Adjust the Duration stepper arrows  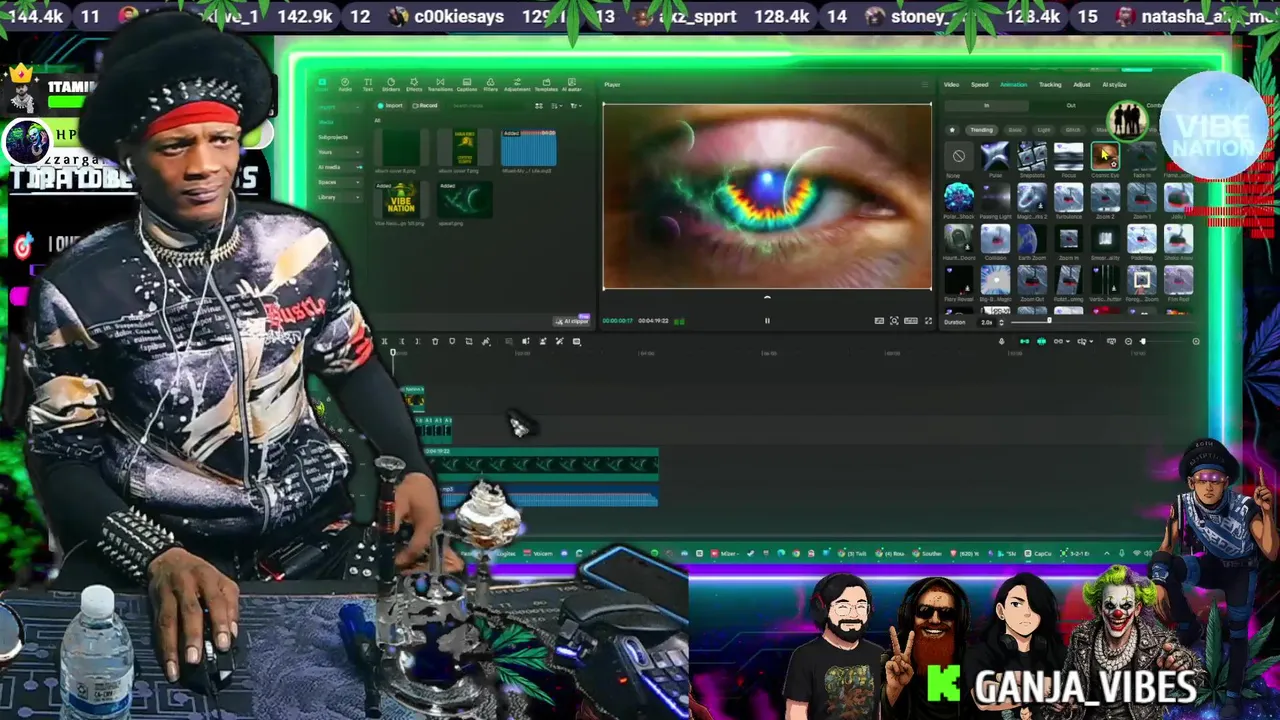coord(1002,322)
